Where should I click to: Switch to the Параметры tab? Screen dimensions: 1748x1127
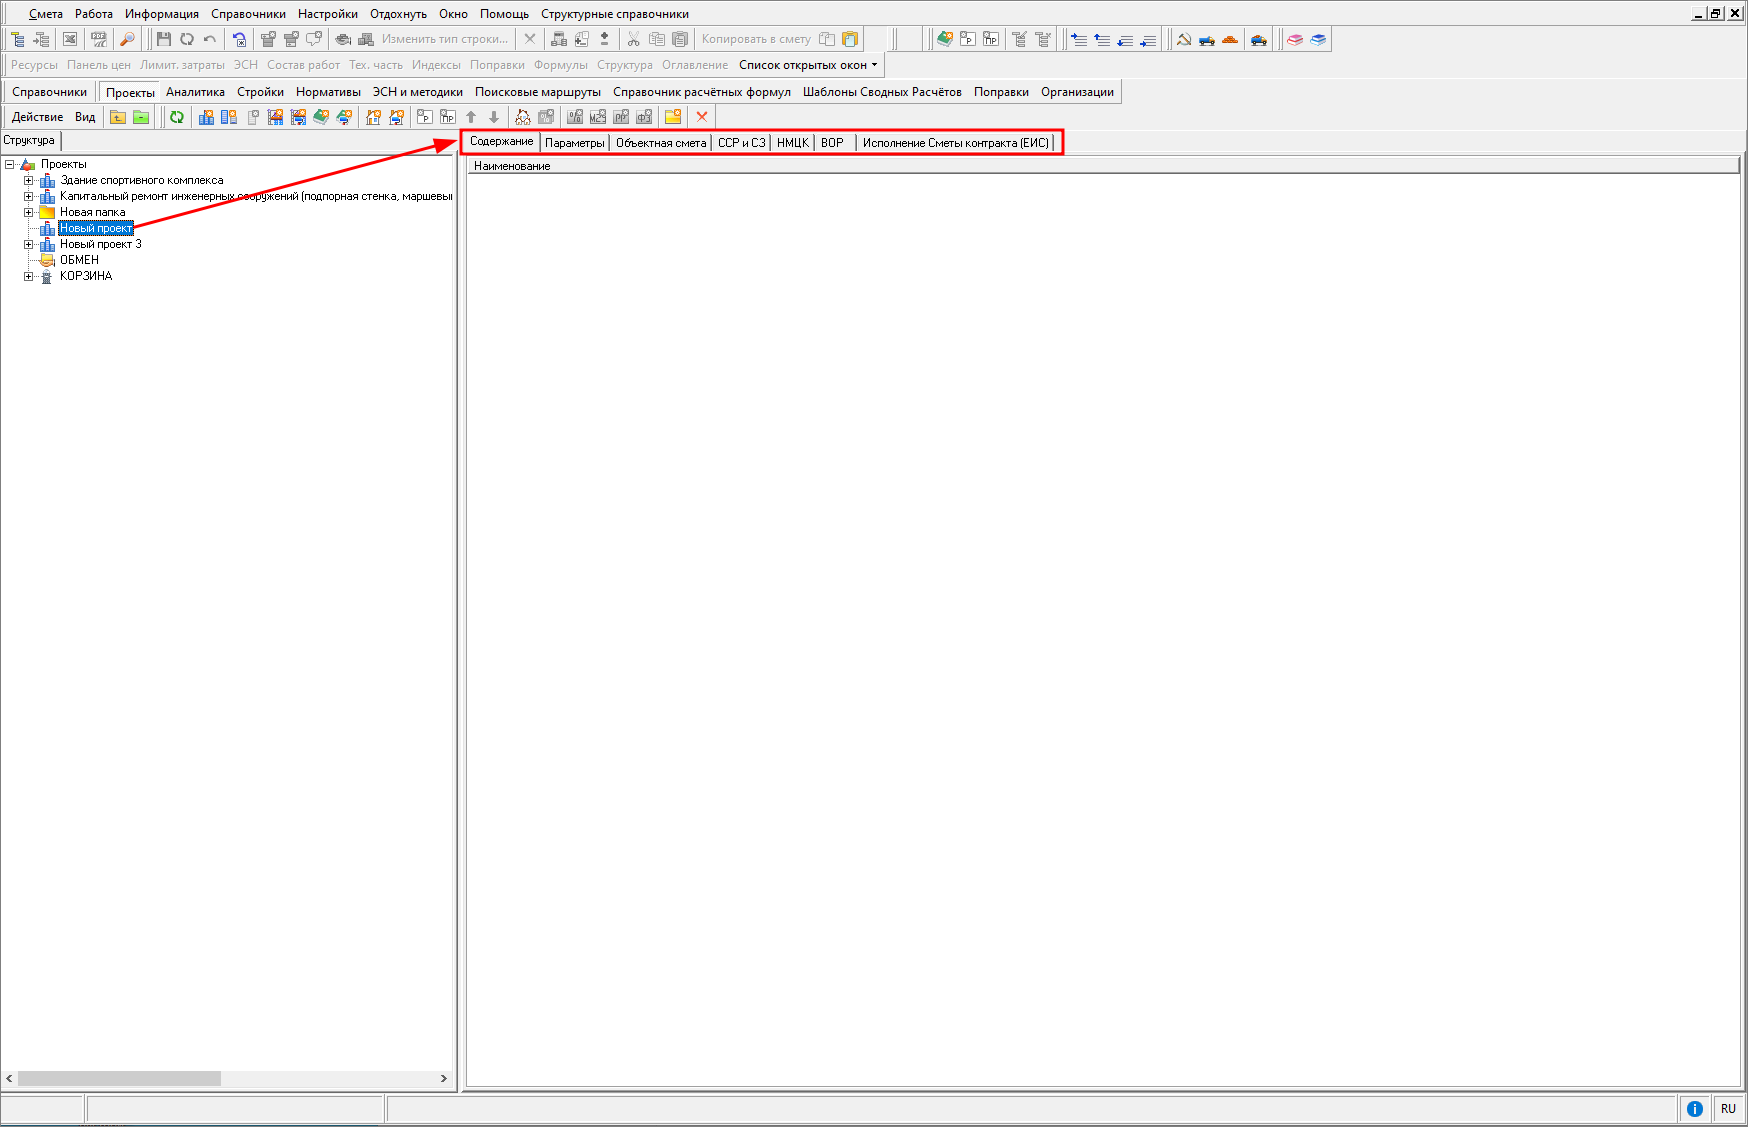click(x=574, y=143)
